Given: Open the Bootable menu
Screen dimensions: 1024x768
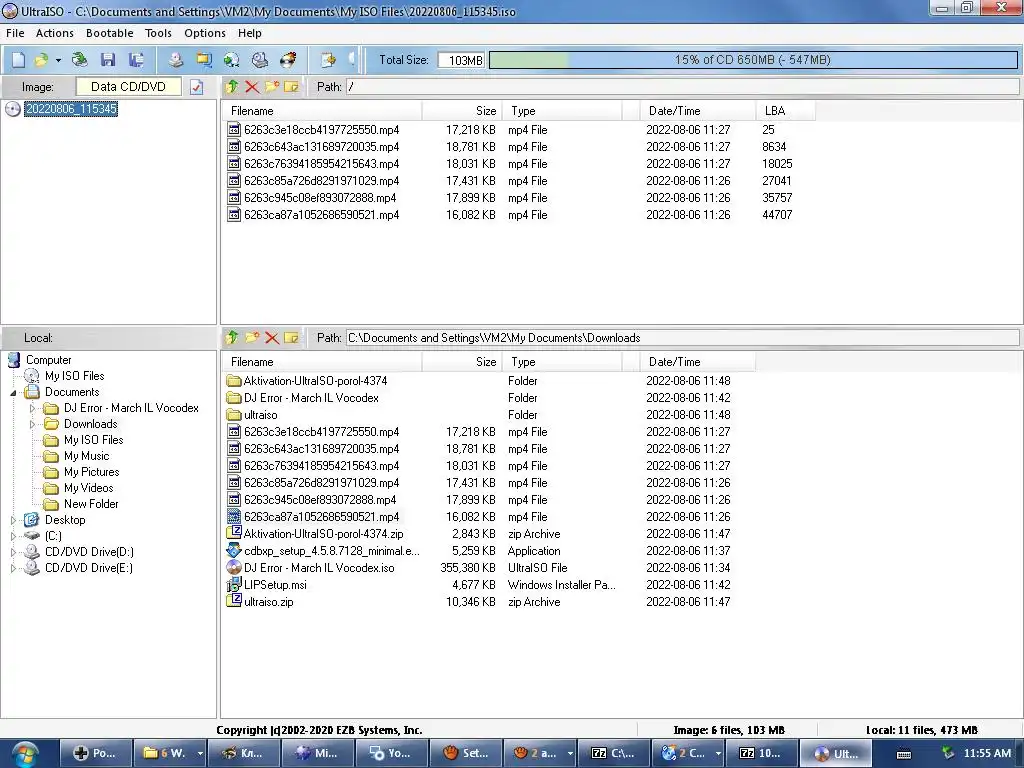Looking at the screenshot, I should (x=110, y=33).
